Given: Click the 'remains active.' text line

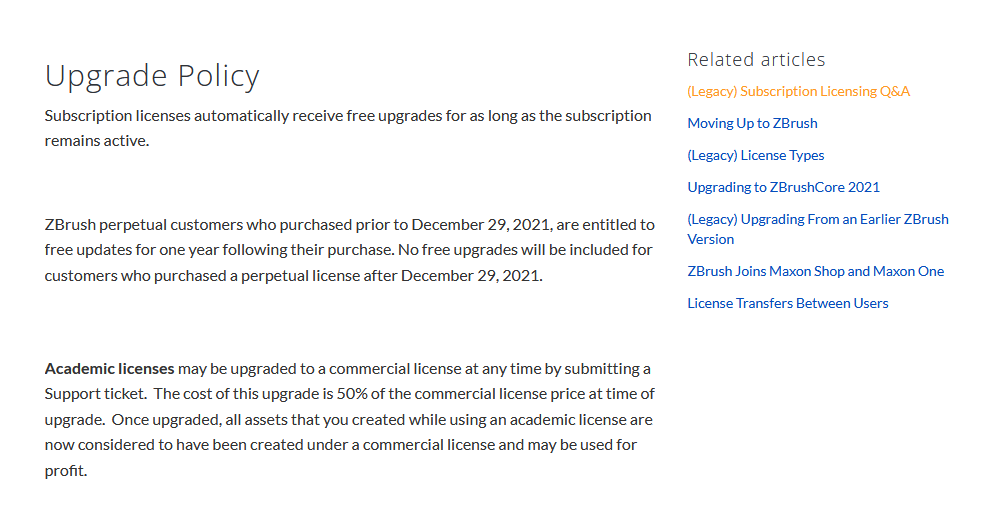Looking at the screenshot, I should point(97,141).
